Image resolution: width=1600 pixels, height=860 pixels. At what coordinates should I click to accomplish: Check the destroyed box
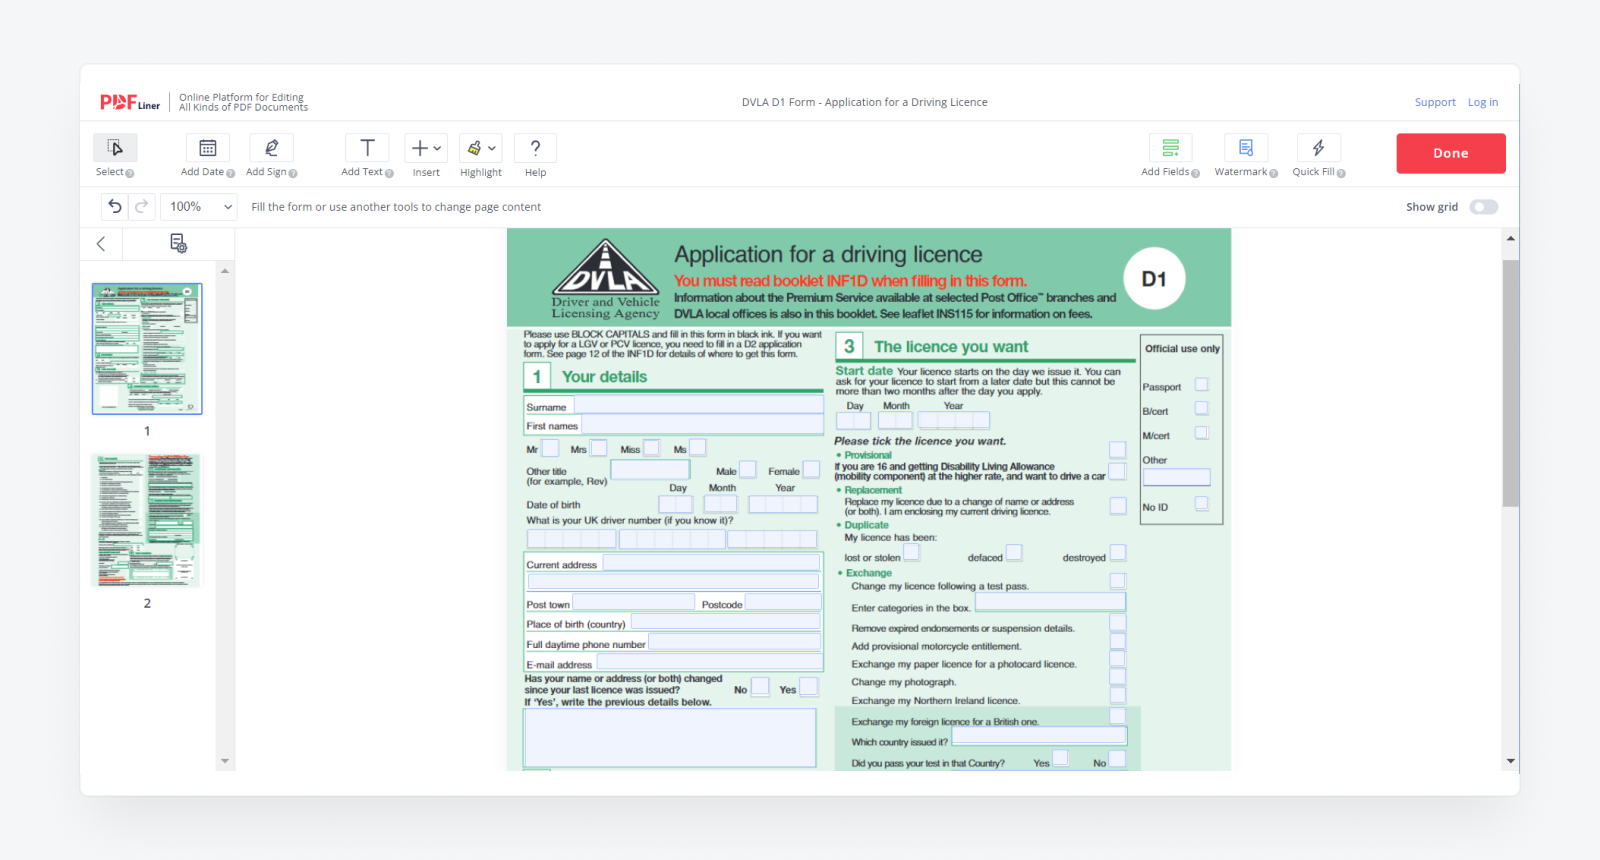[1118, 553]
